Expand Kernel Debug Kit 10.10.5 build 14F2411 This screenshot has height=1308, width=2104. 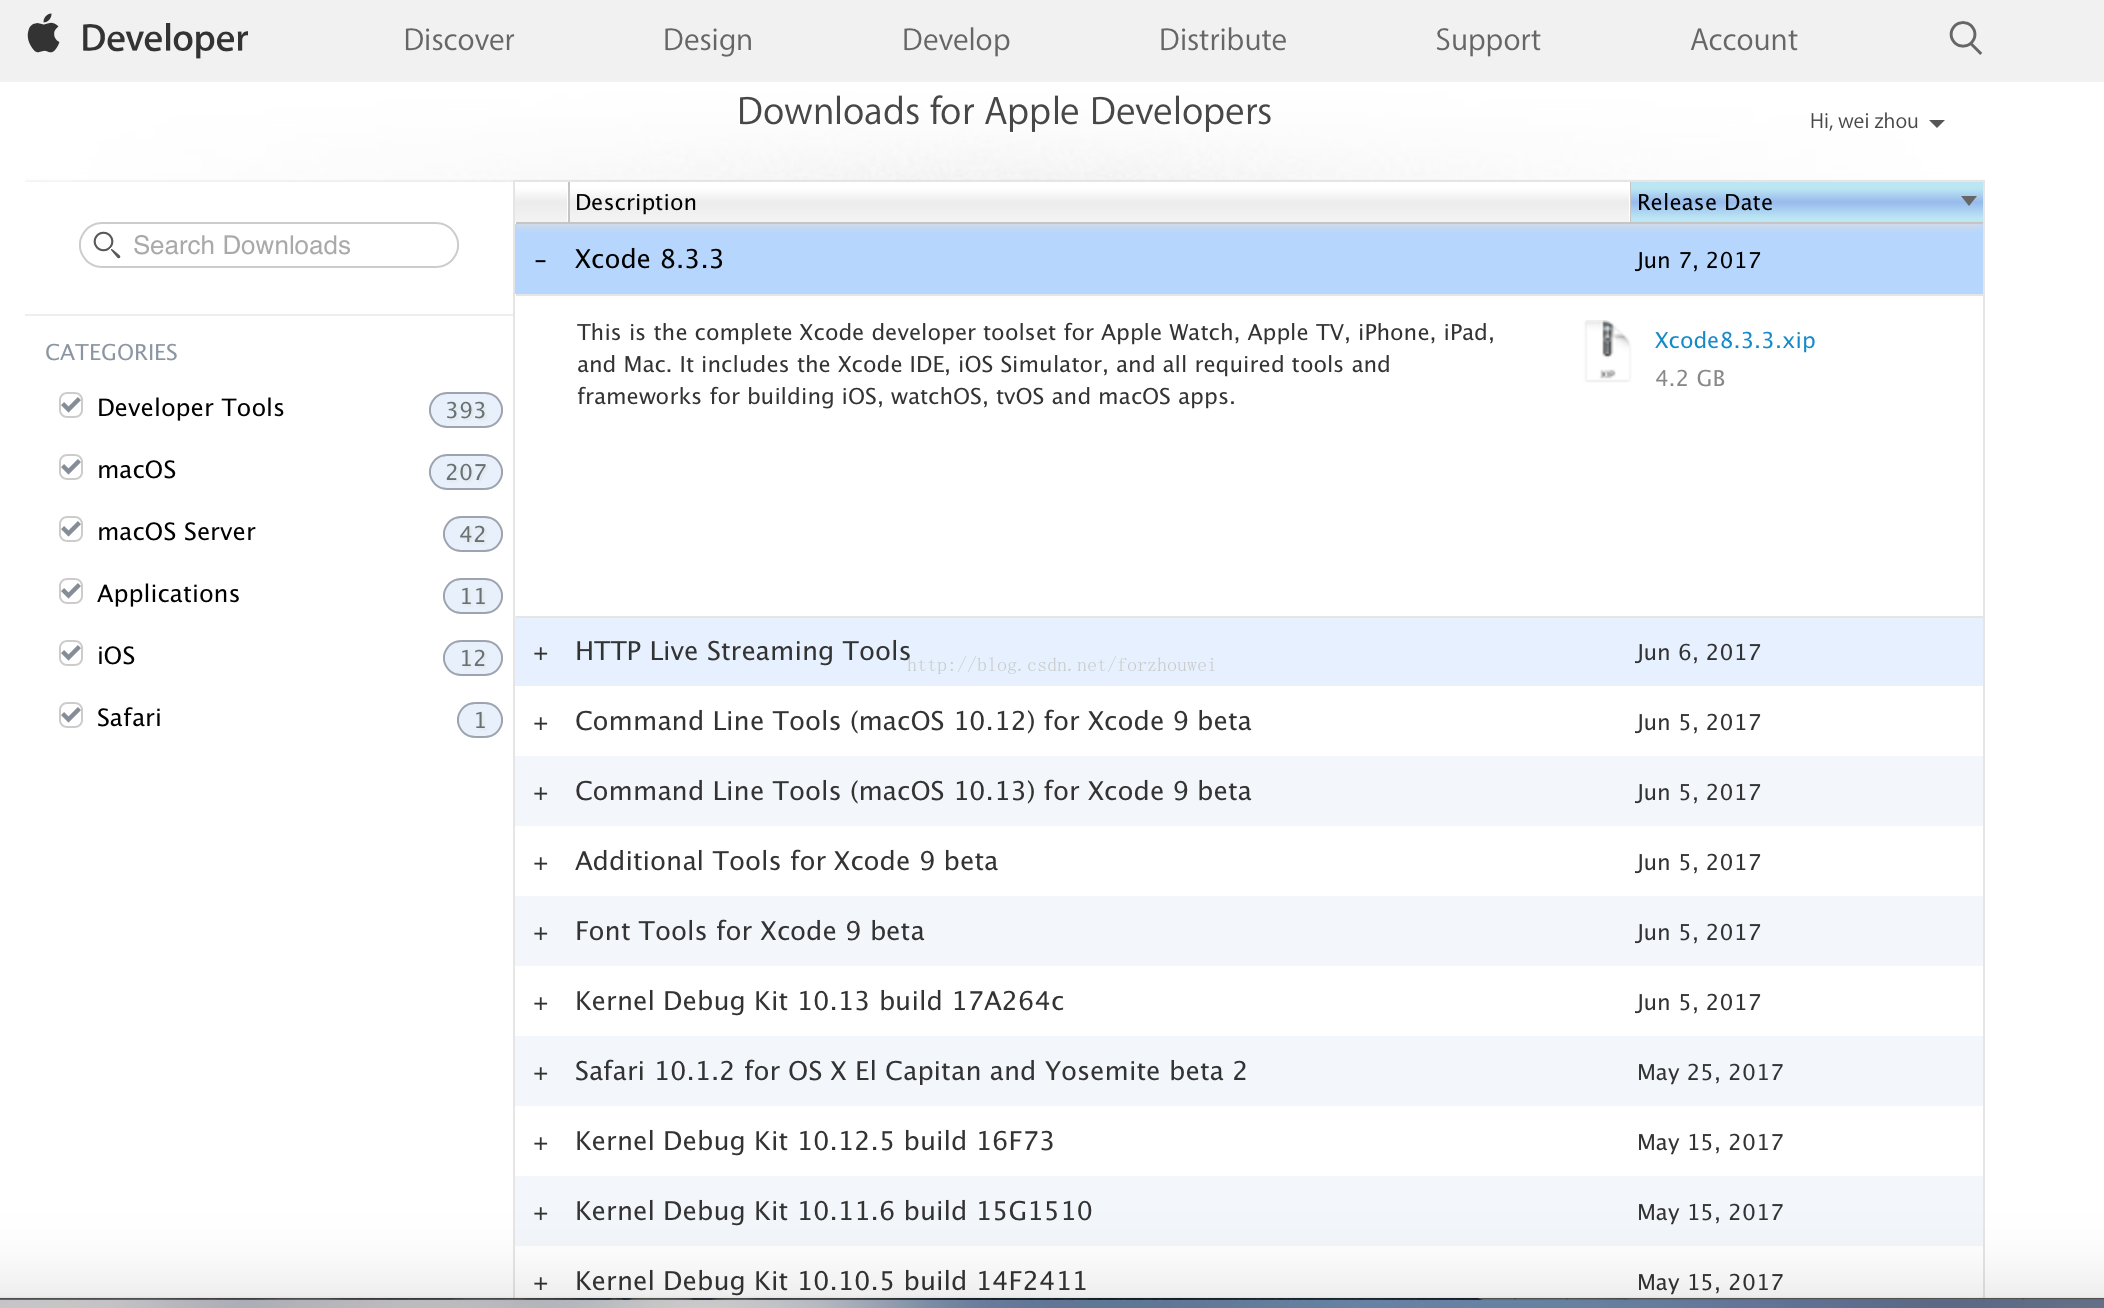pyautogui.click(x=541, y=1283)
